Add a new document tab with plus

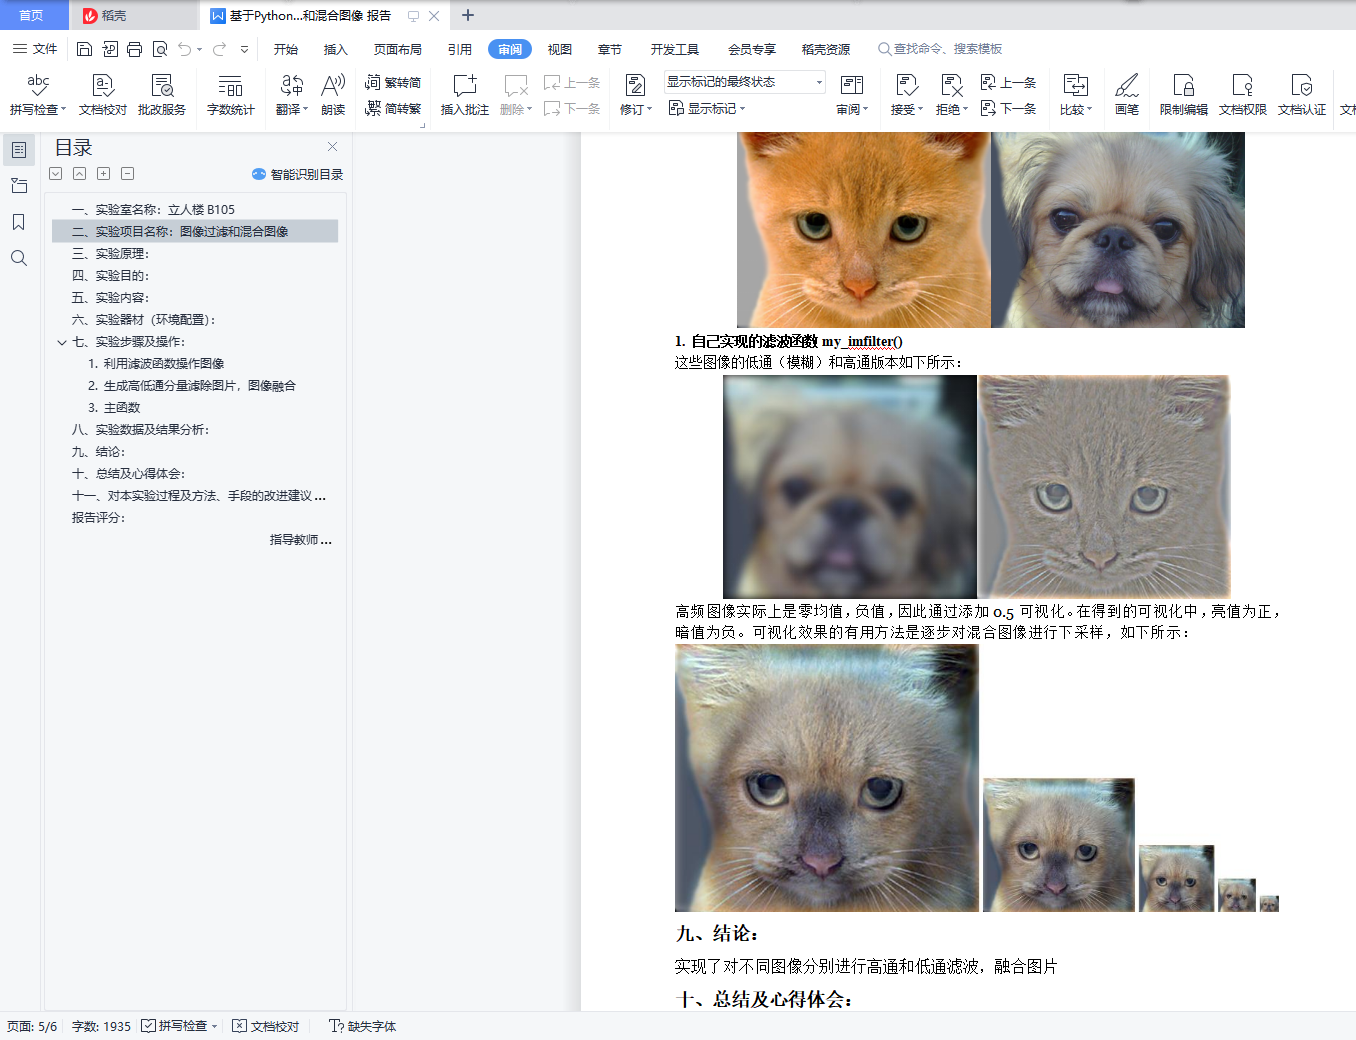coord(468,15)
